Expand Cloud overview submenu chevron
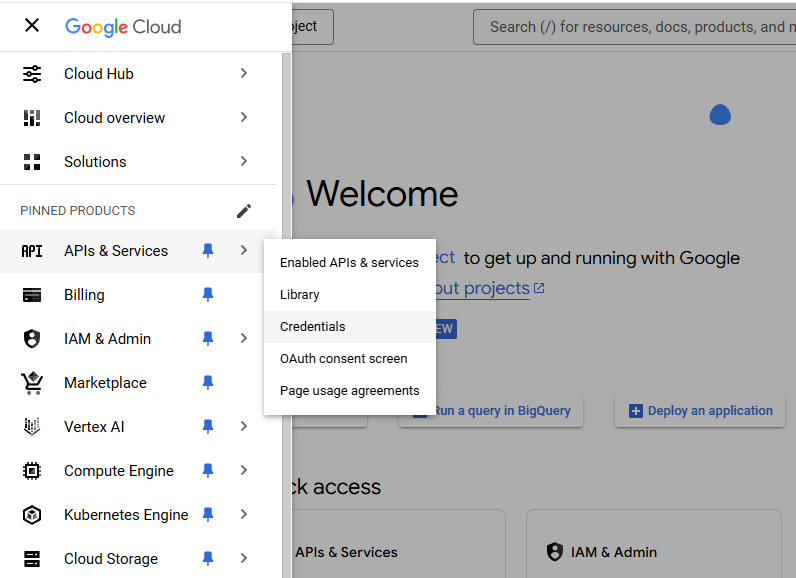796x578 pixels. [244, 117]
